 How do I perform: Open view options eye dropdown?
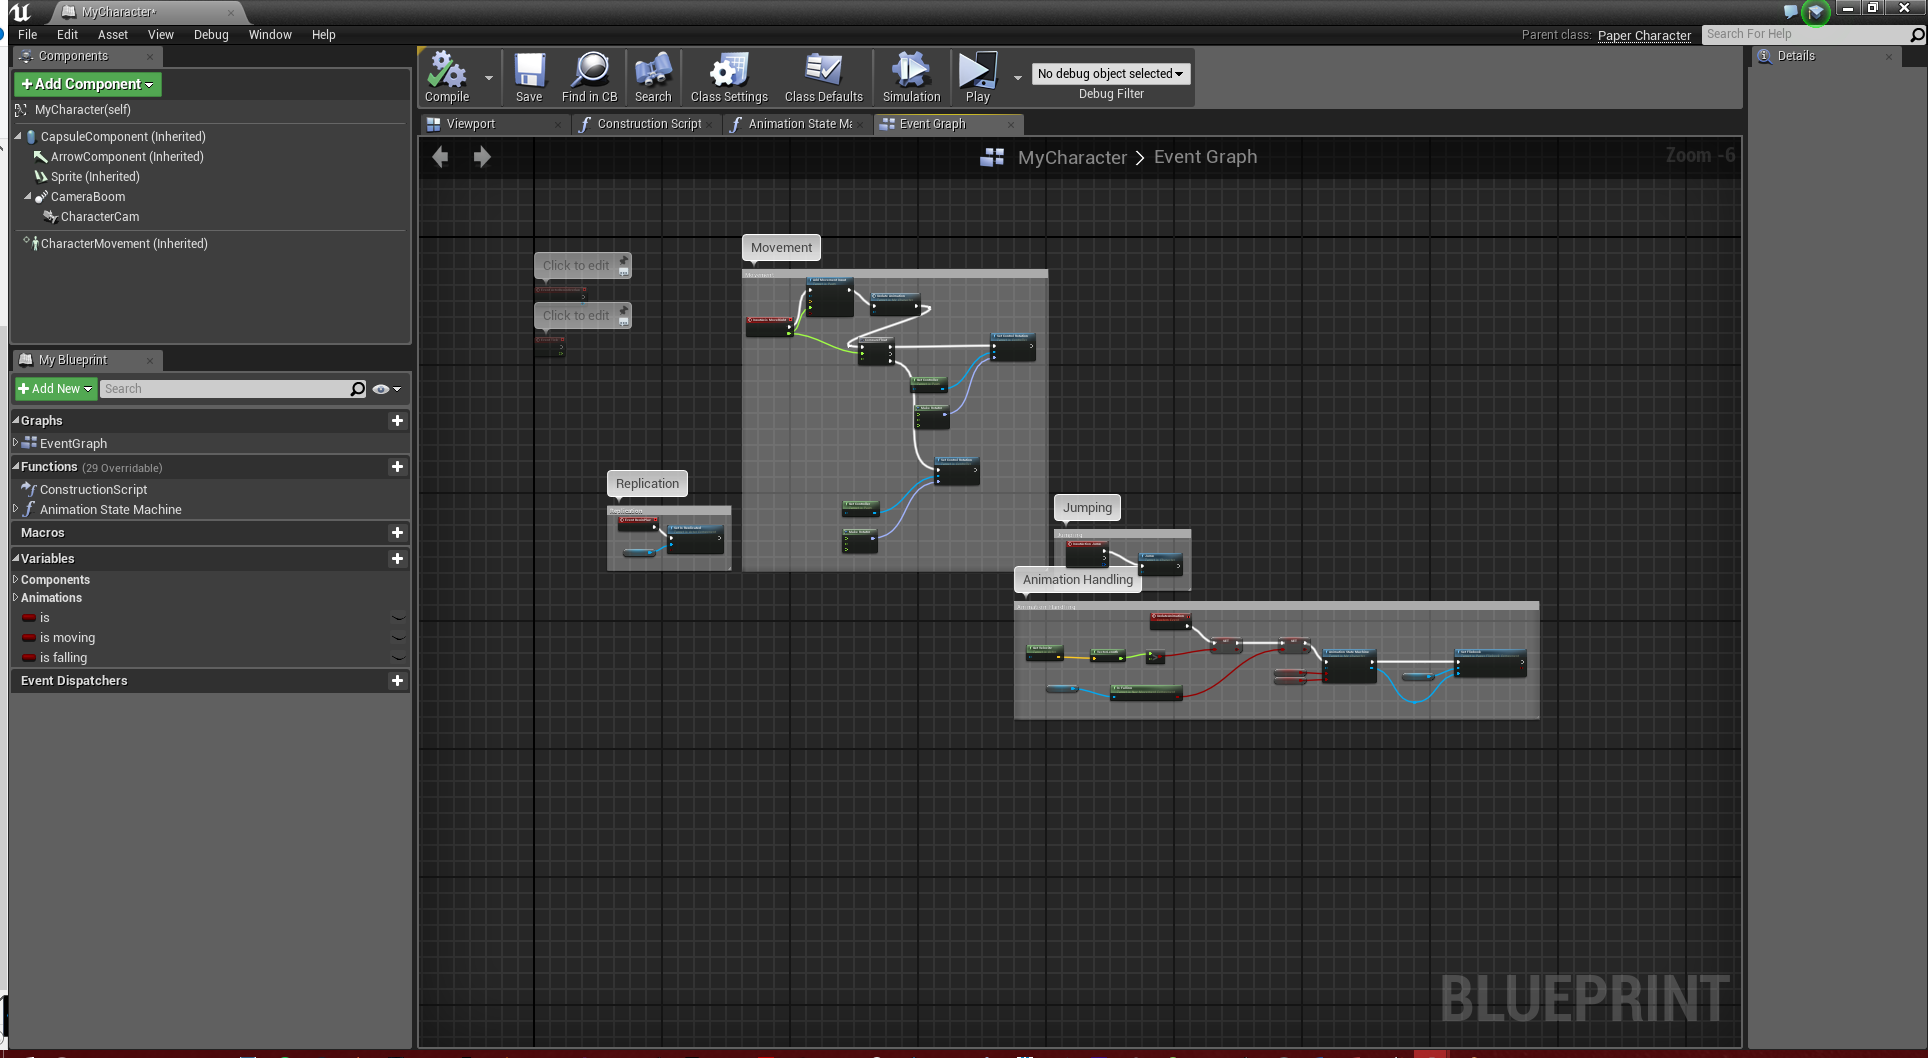pos(386,389)
